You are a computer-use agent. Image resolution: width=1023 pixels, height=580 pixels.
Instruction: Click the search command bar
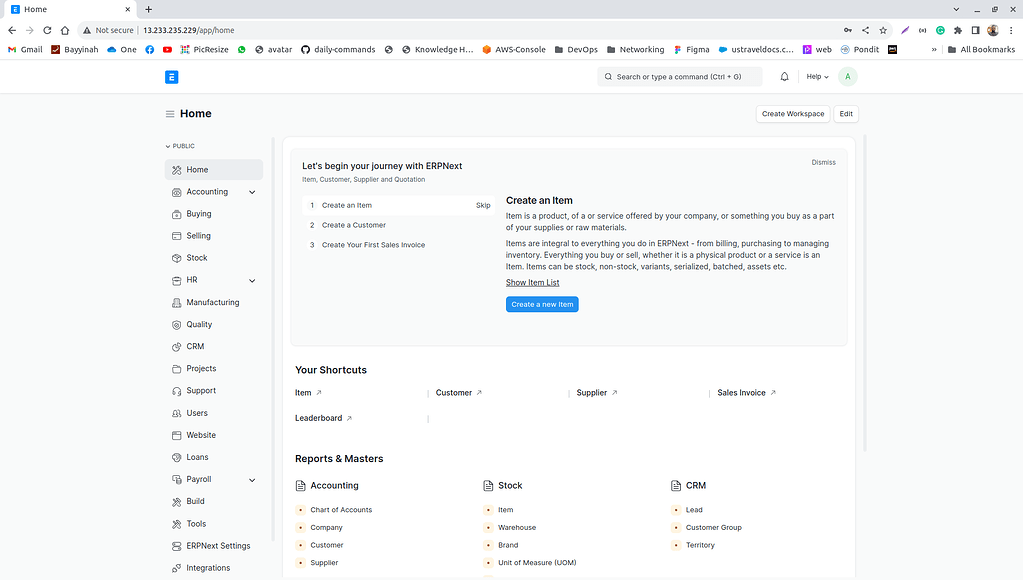[x=679, y=76]
